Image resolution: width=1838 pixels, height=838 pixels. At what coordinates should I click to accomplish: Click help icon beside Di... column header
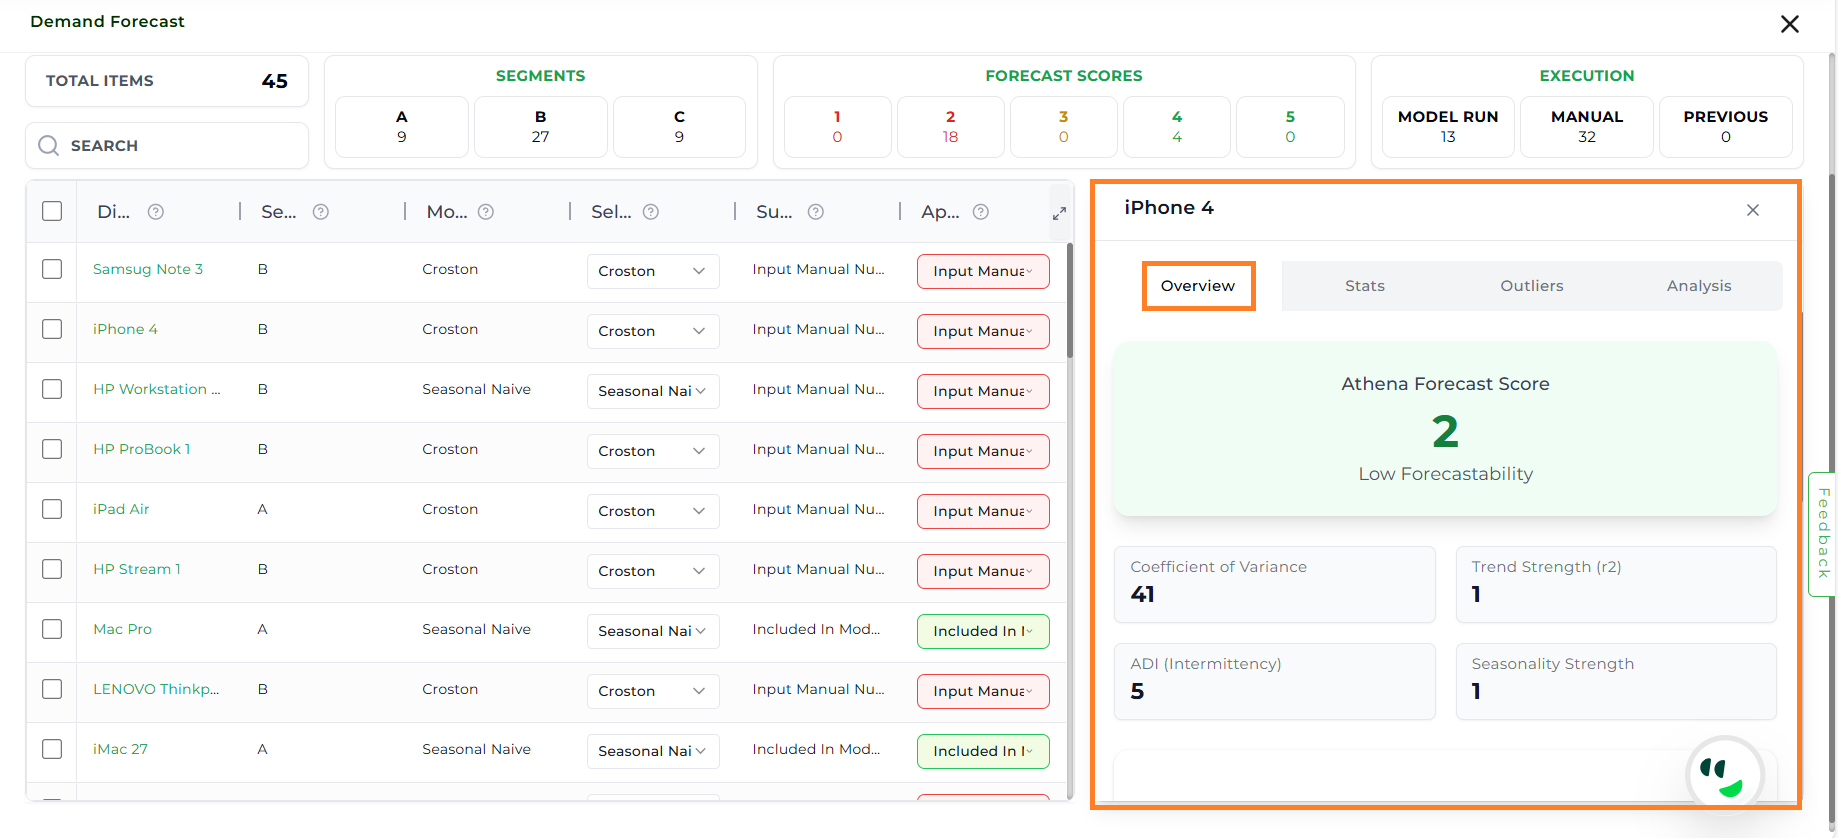(156, 212)
